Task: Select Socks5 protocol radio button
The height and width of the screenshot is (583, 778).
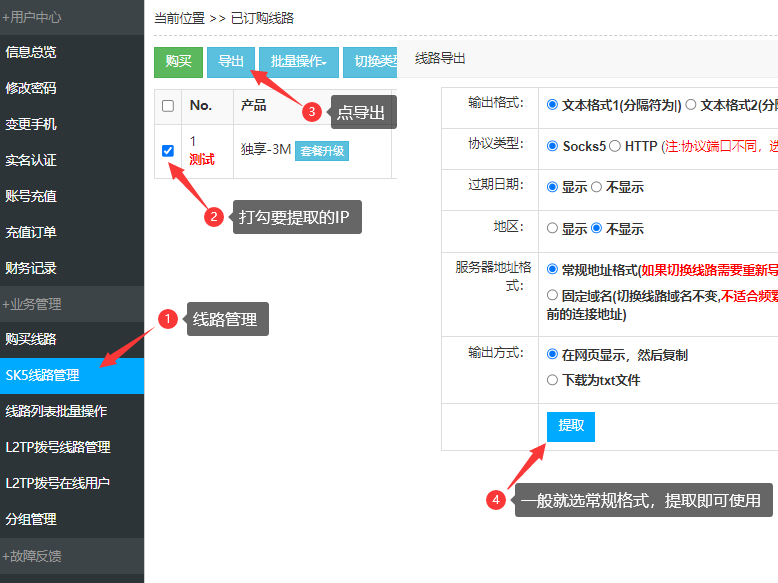Action: [553, 146]
